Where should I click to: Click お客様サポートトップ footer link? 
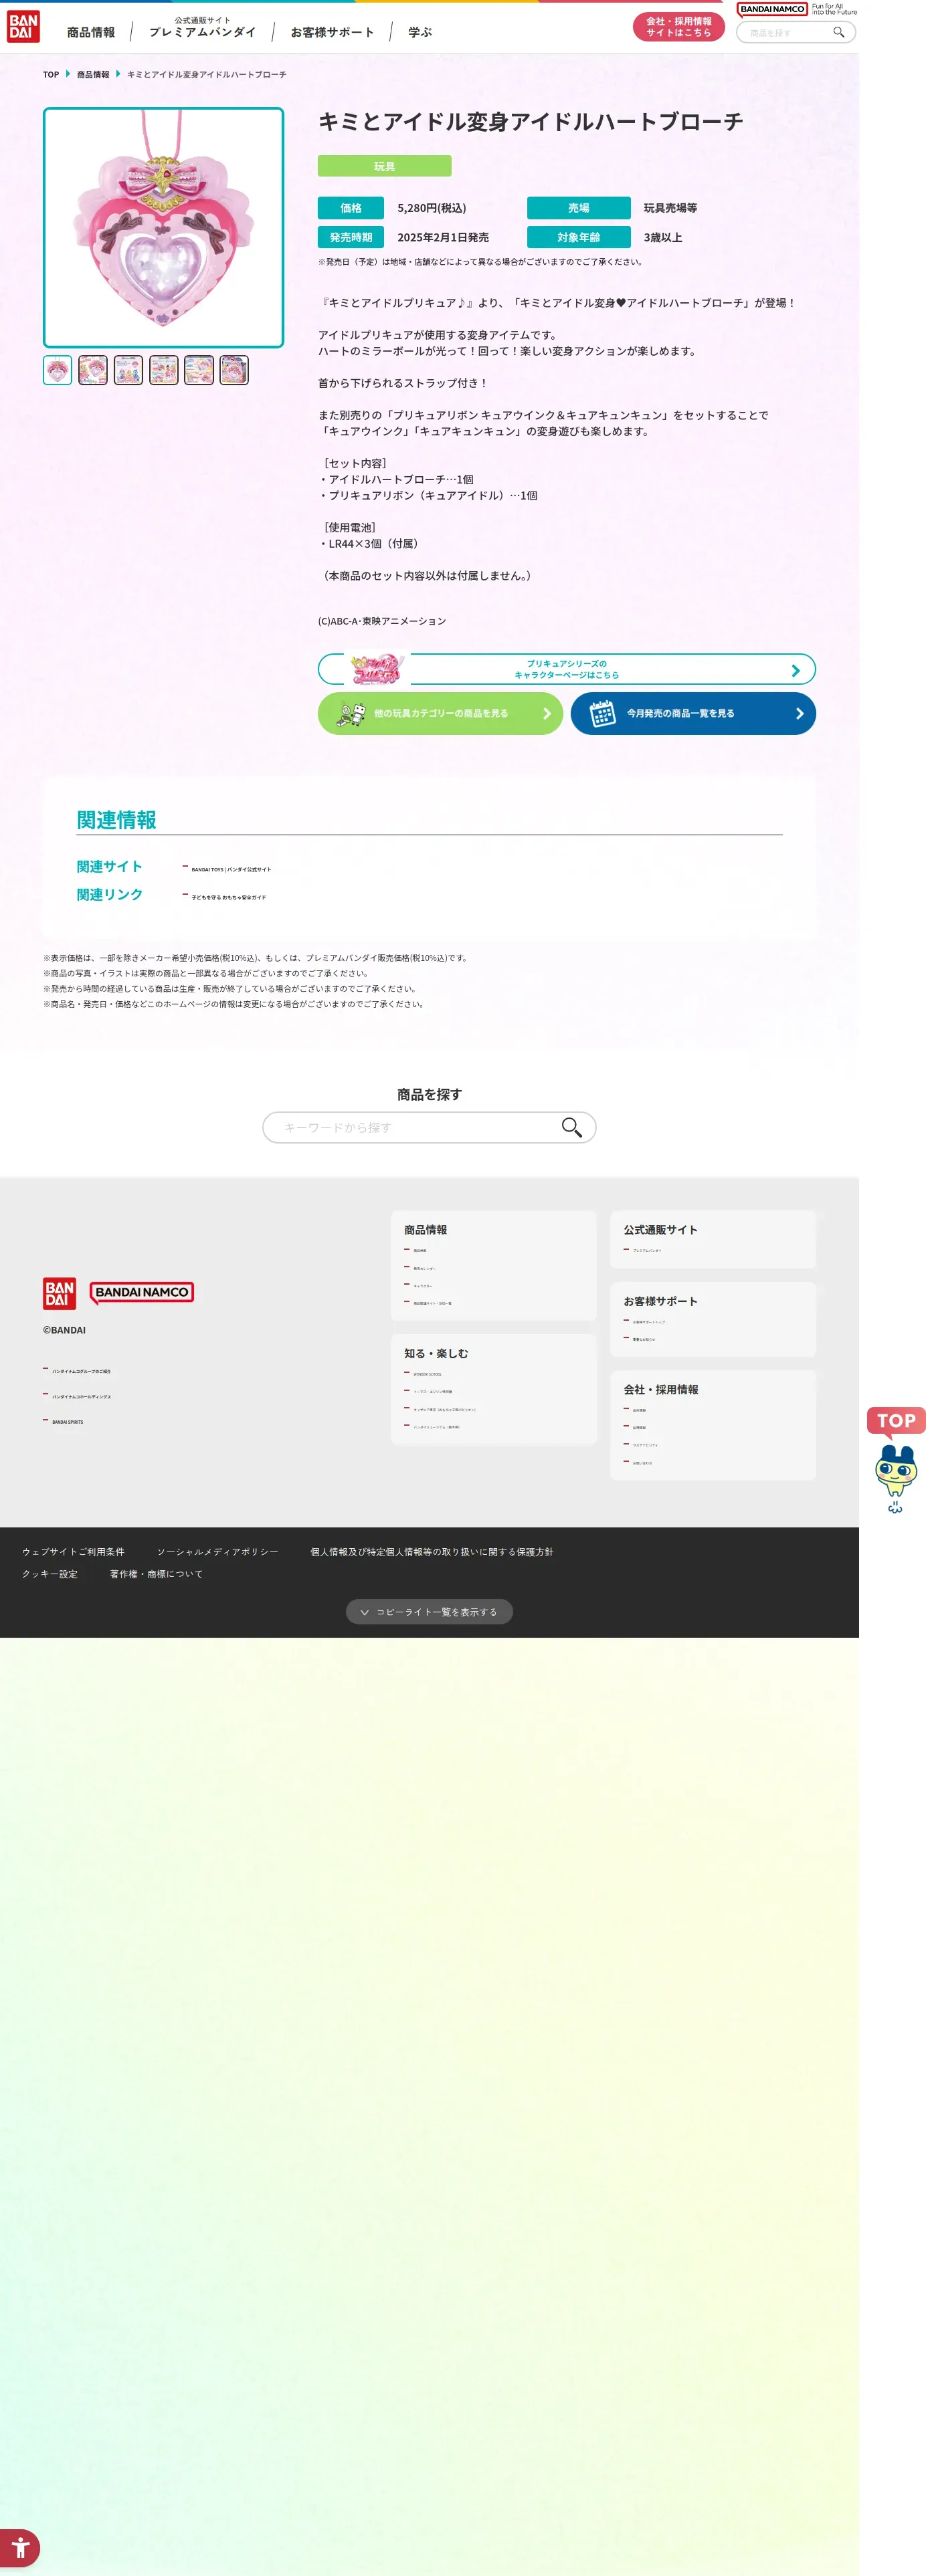coord(649,1322)
